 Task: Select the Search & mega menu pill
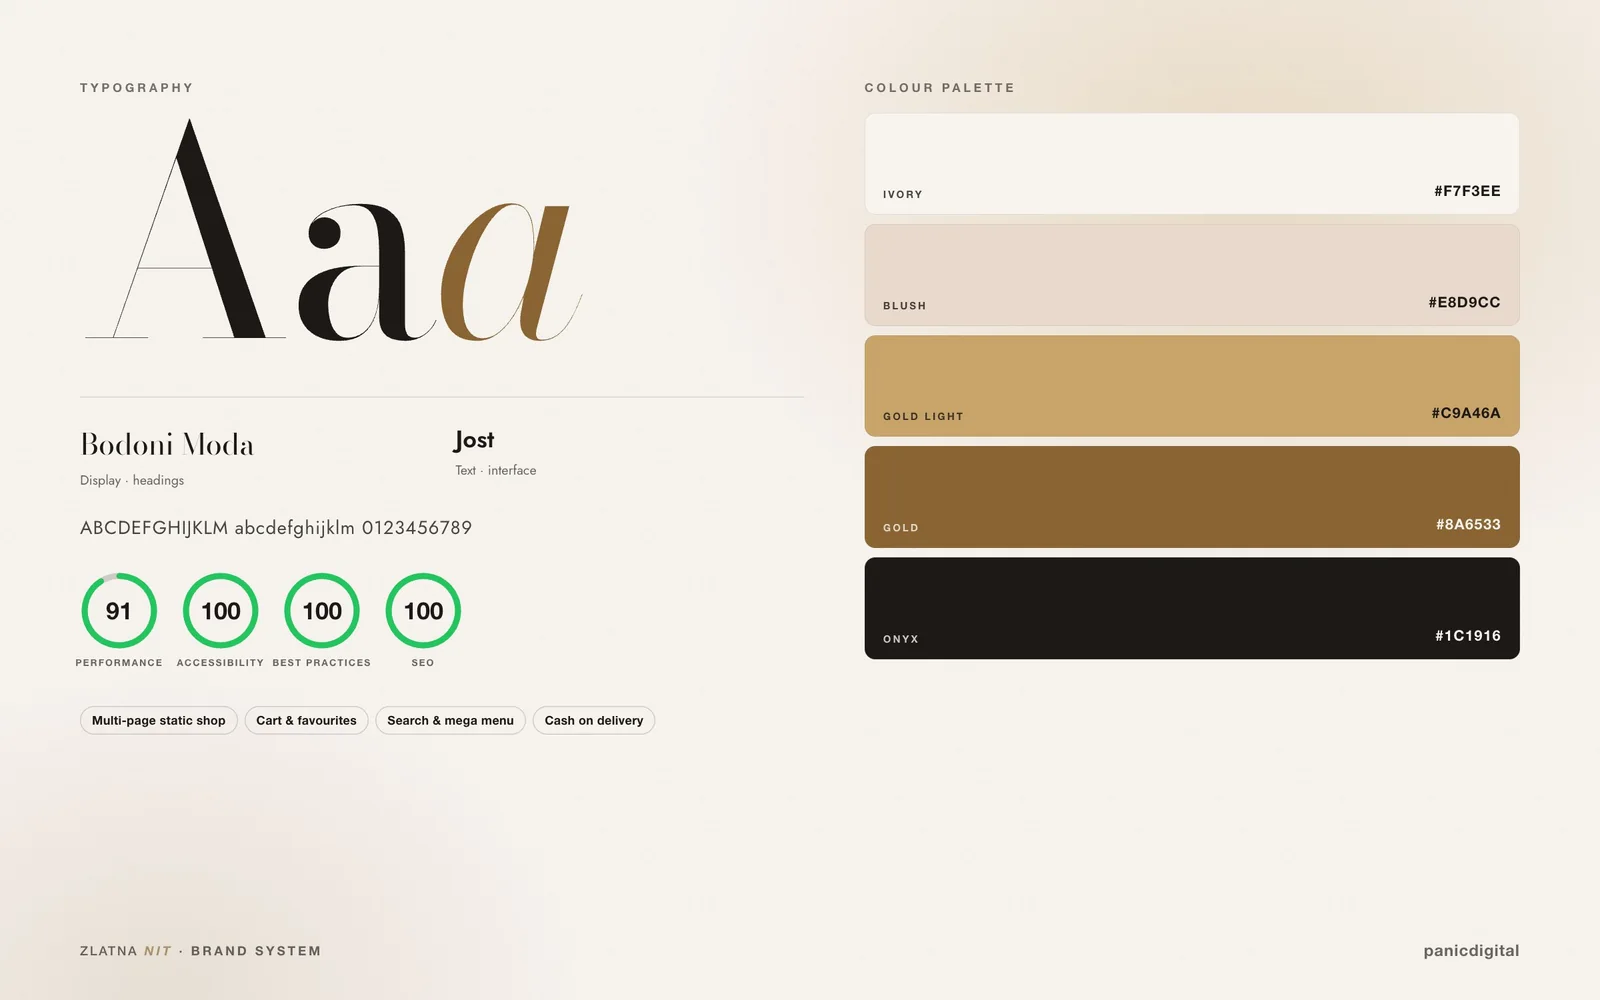point(450,721)
